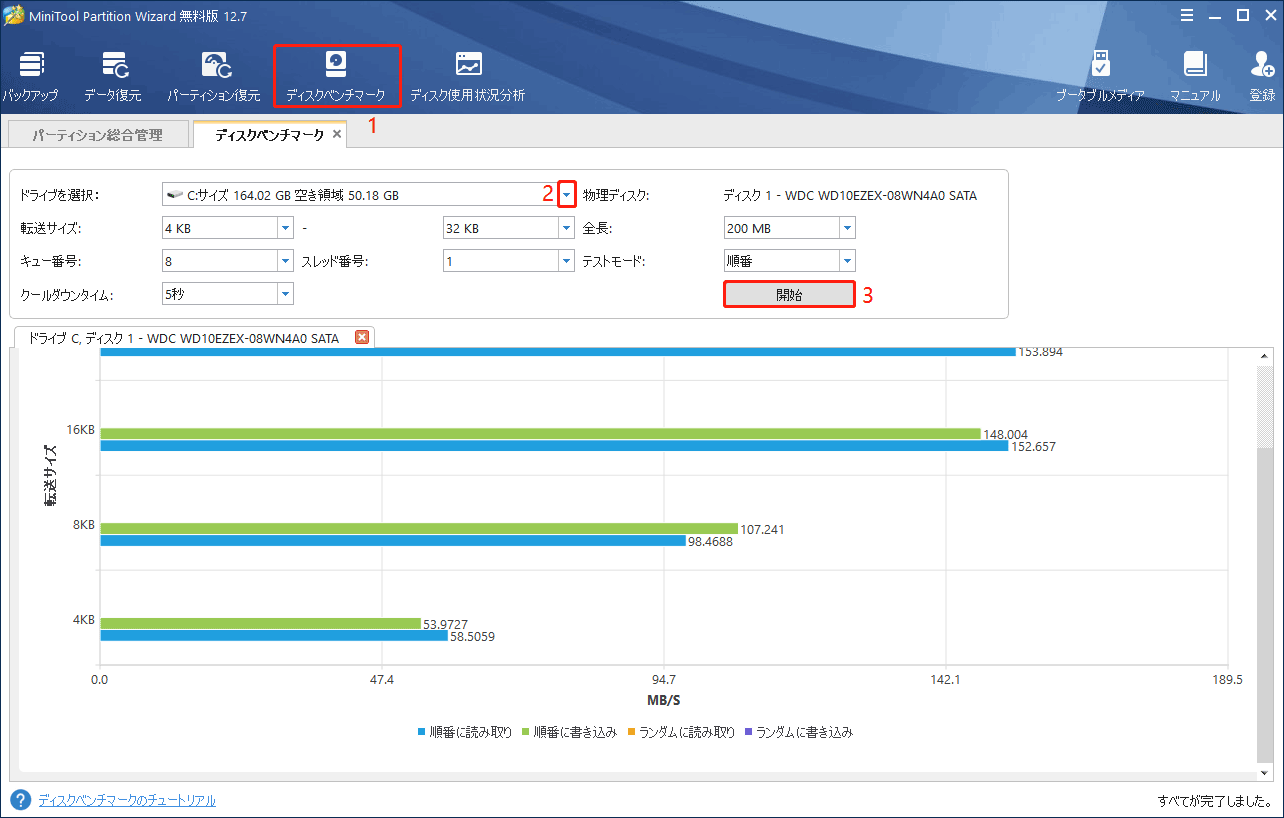This screenshot has width=1284, height=818.
Task: Click chart scrollbar down arrow
Action: coord(1264,773)
